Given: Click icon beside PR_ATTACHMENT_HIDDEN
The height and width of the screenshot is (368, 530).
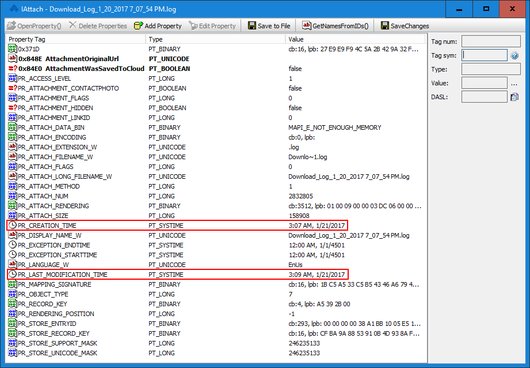Looking at the screenshot, I should (12, 108).
